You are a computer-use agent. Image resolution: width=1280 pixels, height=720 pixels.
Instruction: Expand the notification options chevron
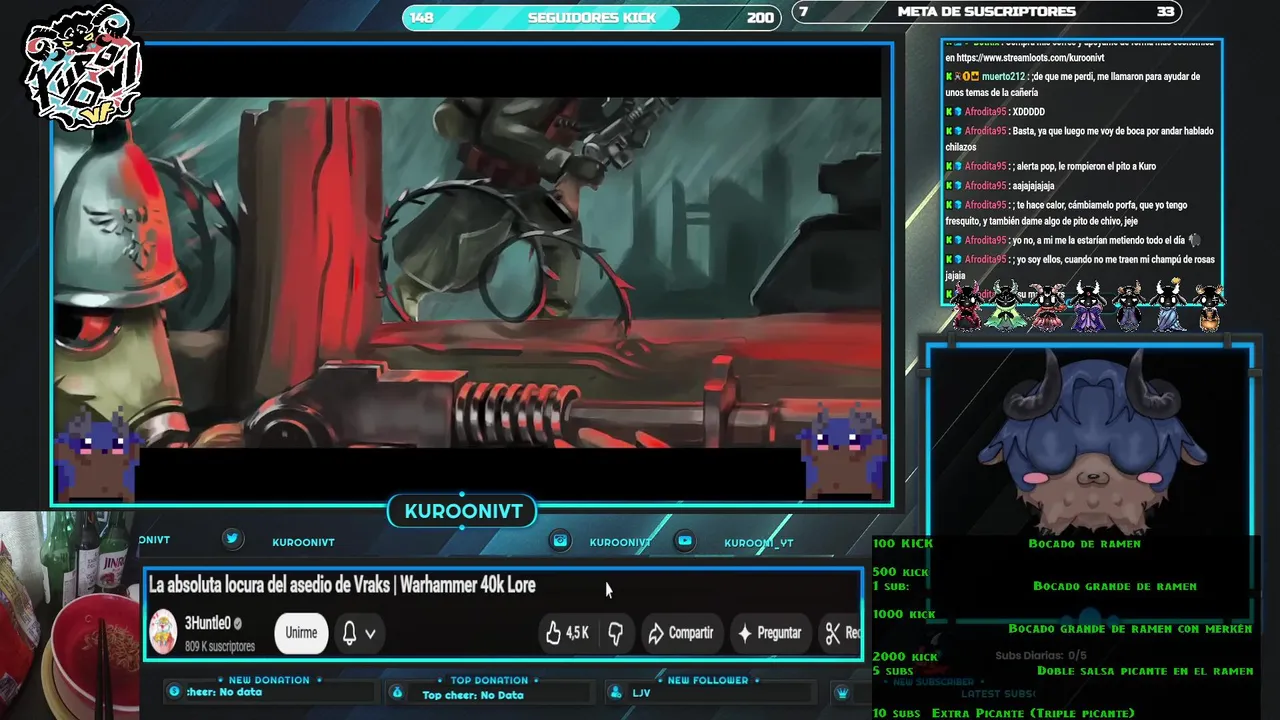(370, 633)
